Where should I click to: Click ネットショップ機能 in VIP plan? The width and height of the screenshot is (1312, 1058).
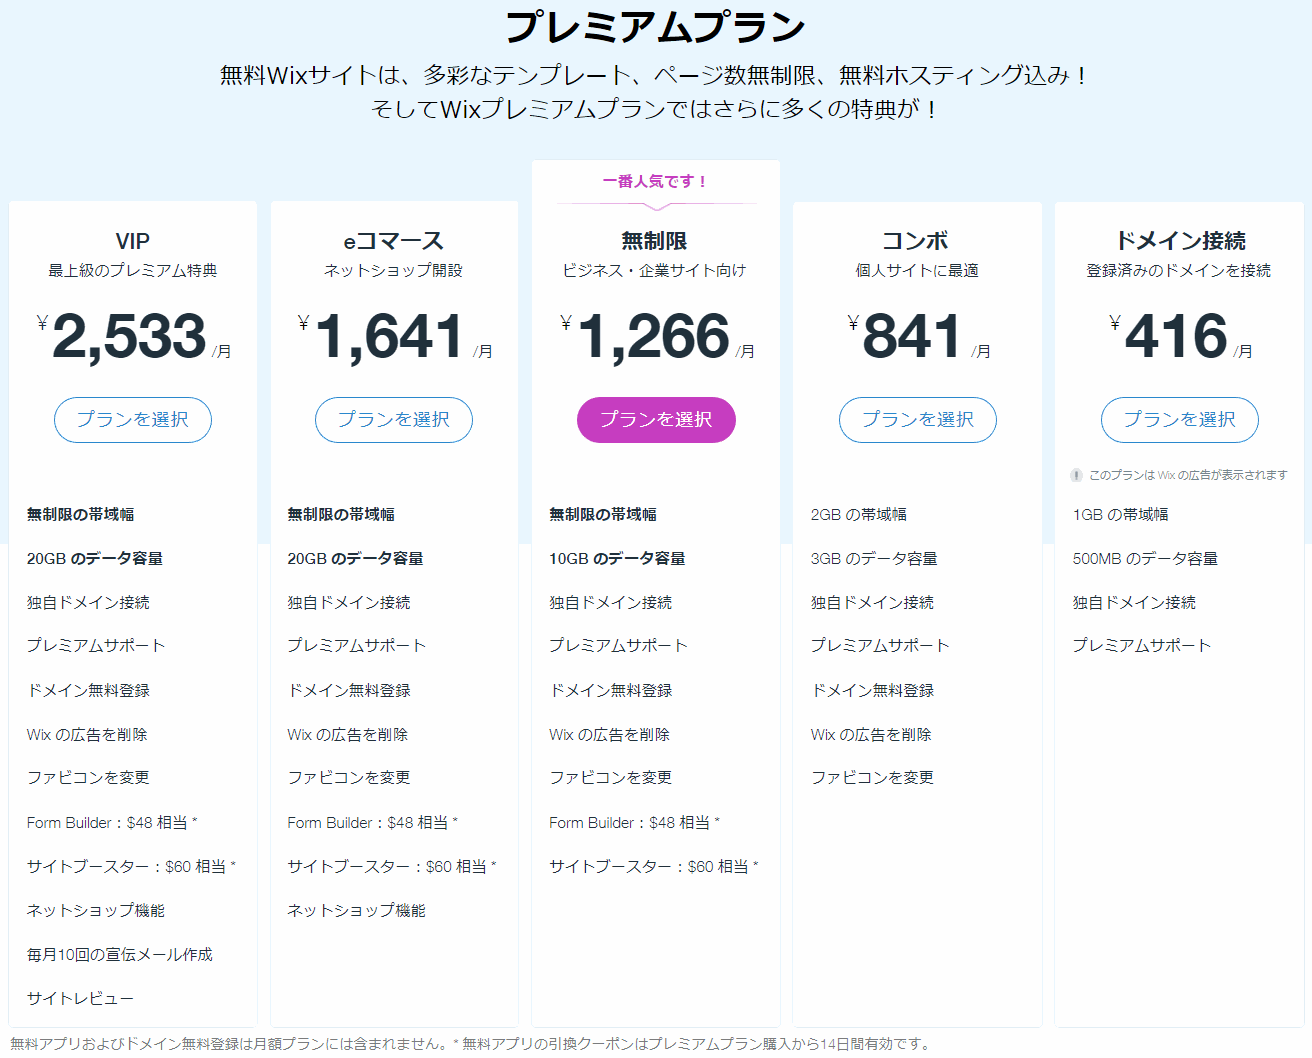96,911
